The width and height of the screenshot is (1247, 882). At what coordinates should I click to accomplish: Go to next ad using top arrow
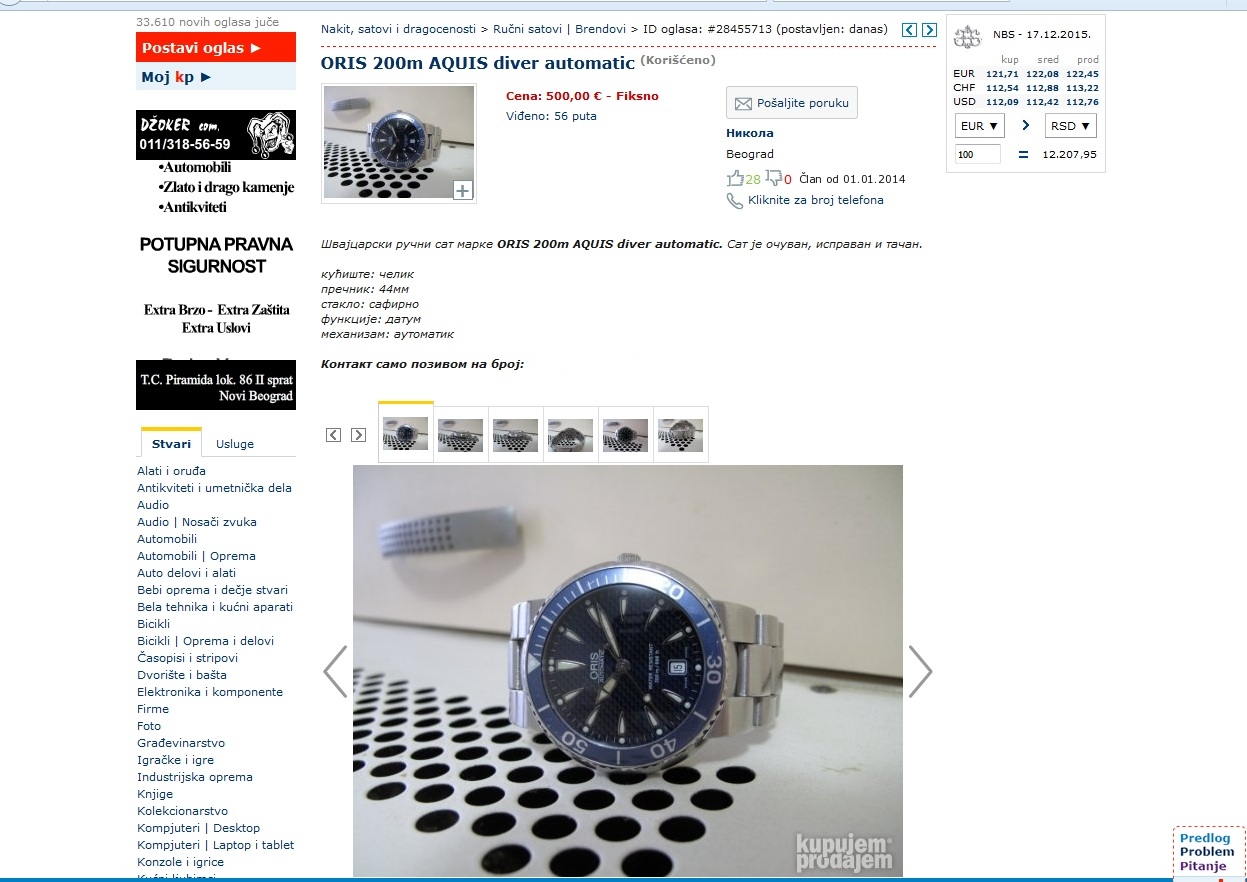[x=929, y=30]
